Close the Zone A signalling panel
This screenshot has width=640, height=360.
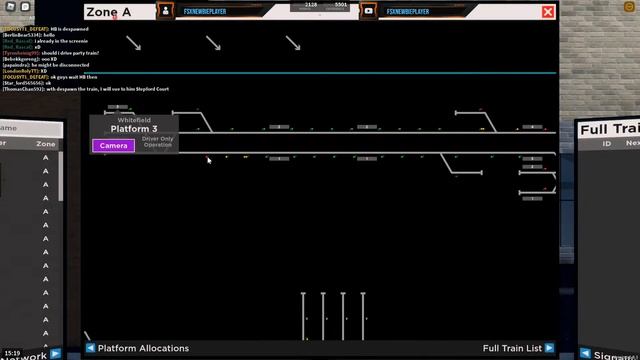pos(548,12)
